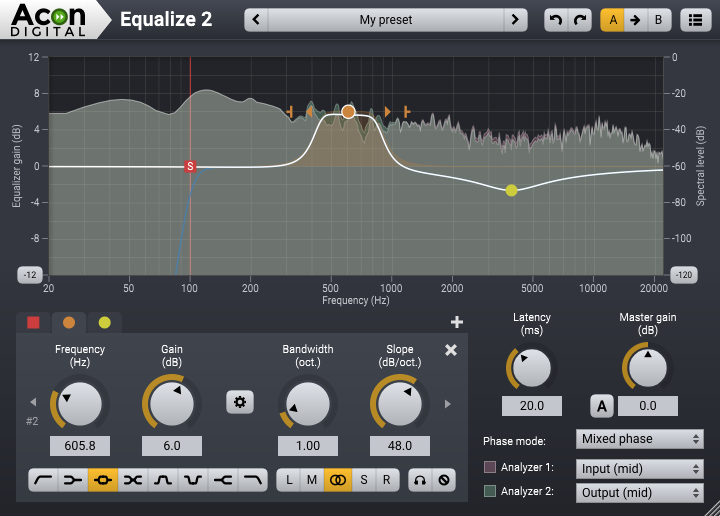Choose the notch filter type

click(193, 480)
